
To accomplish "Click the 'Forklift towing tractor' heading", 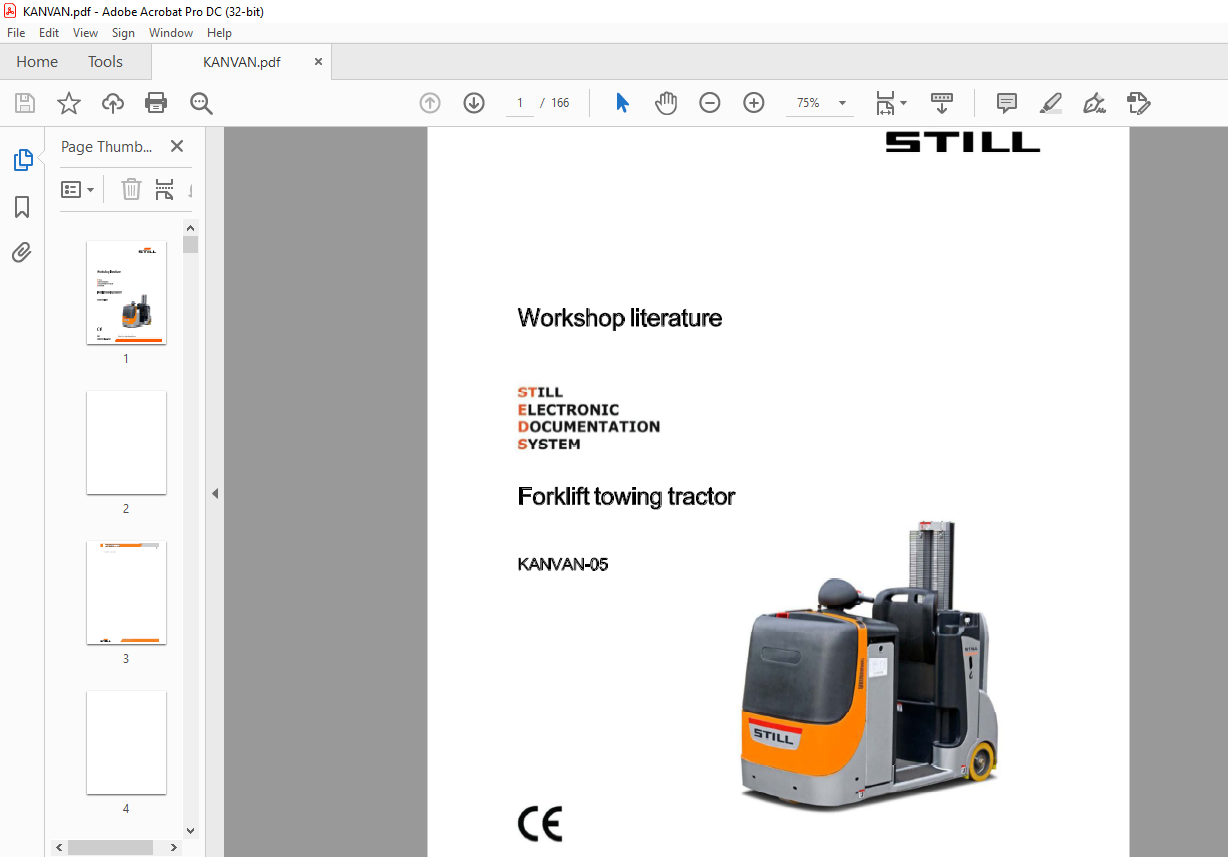I will click(x=626, y=496).
